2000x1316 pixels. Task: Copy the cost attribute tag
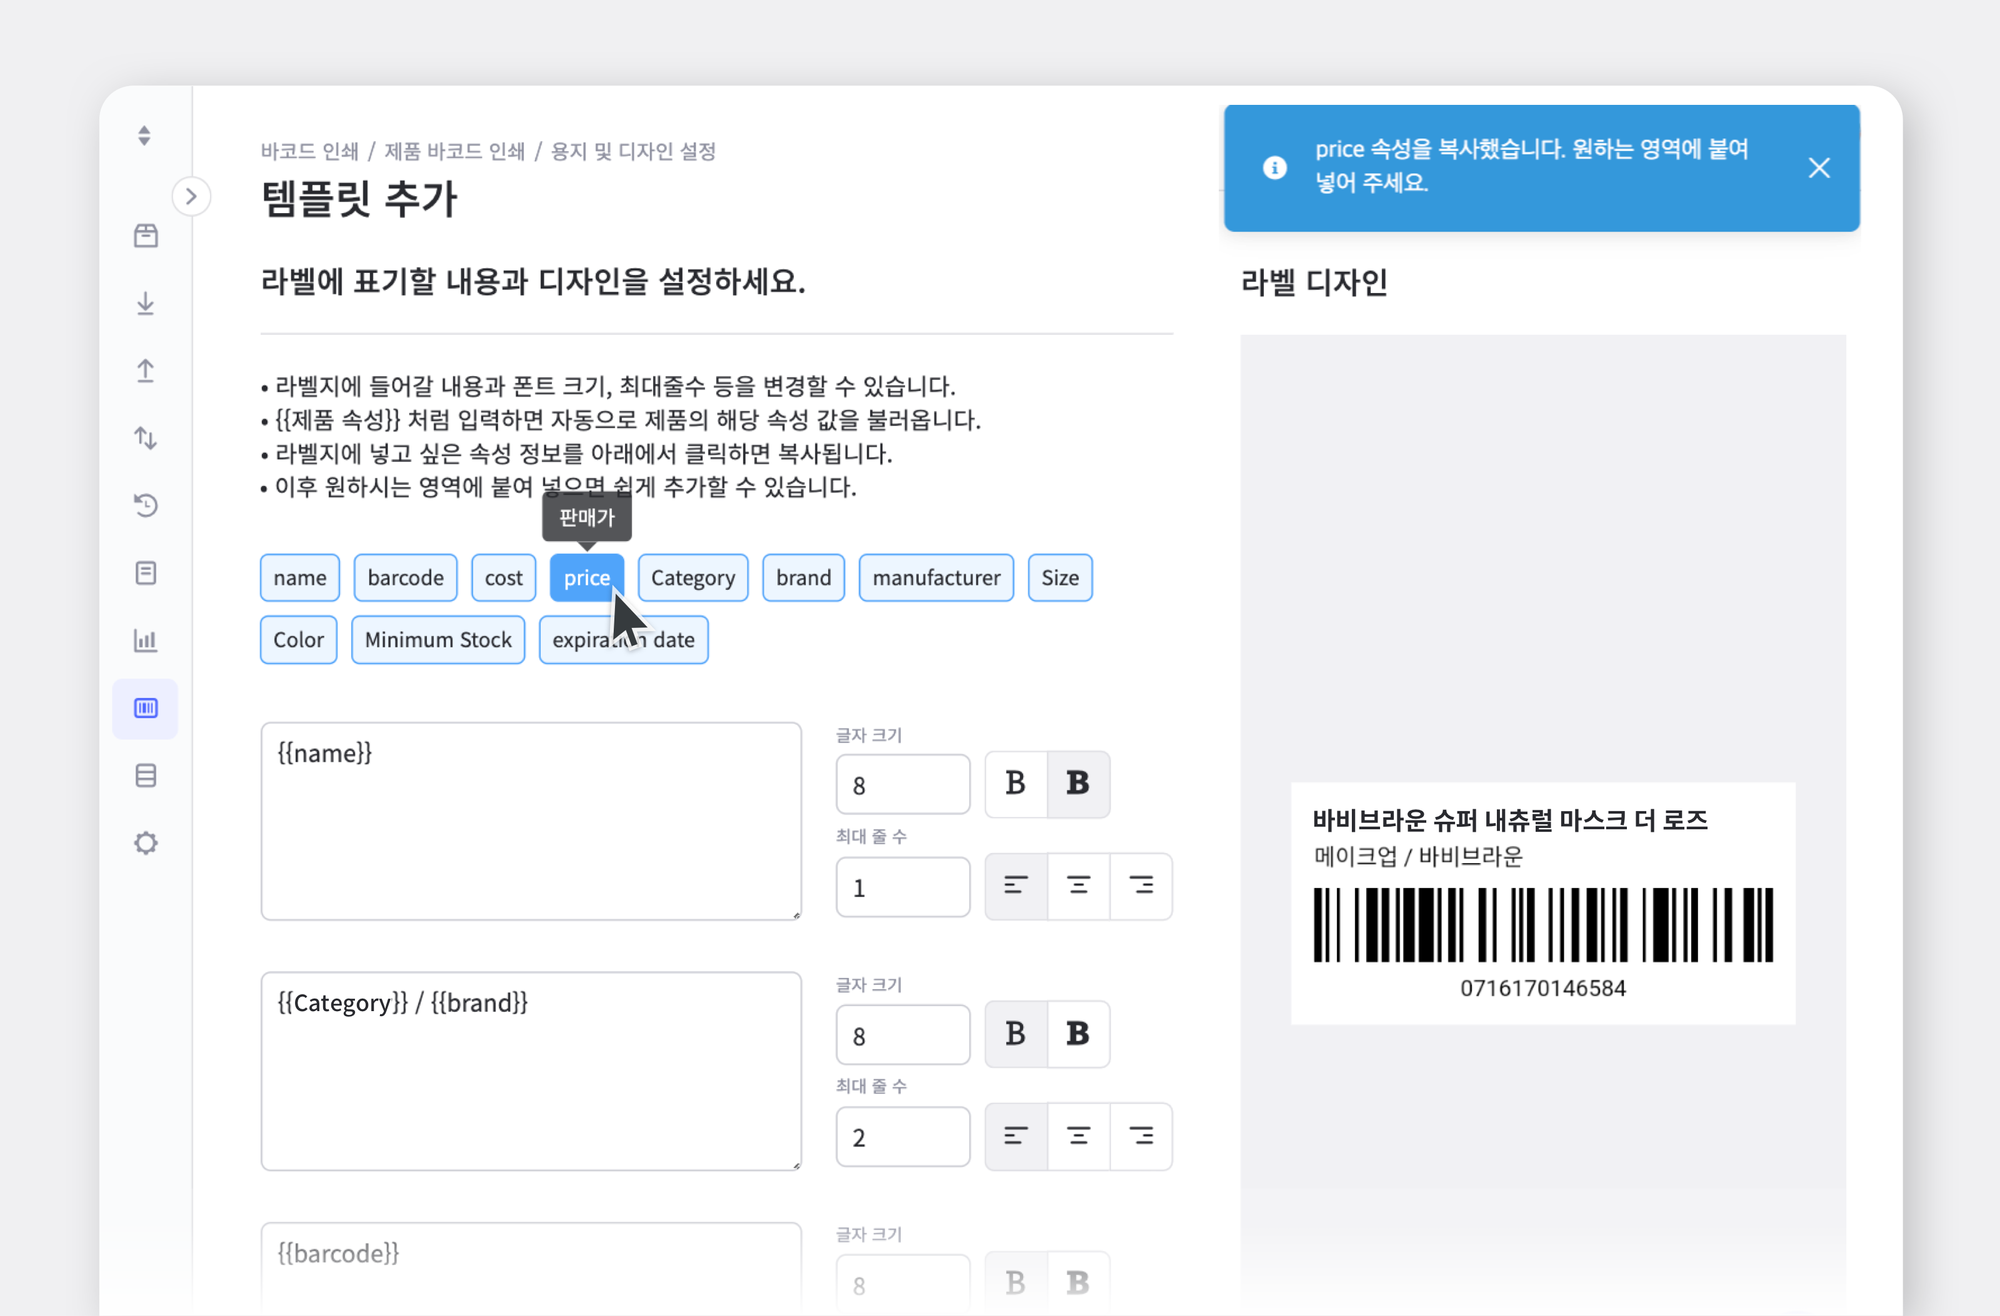pyautogui.click(x=504, y=577)
